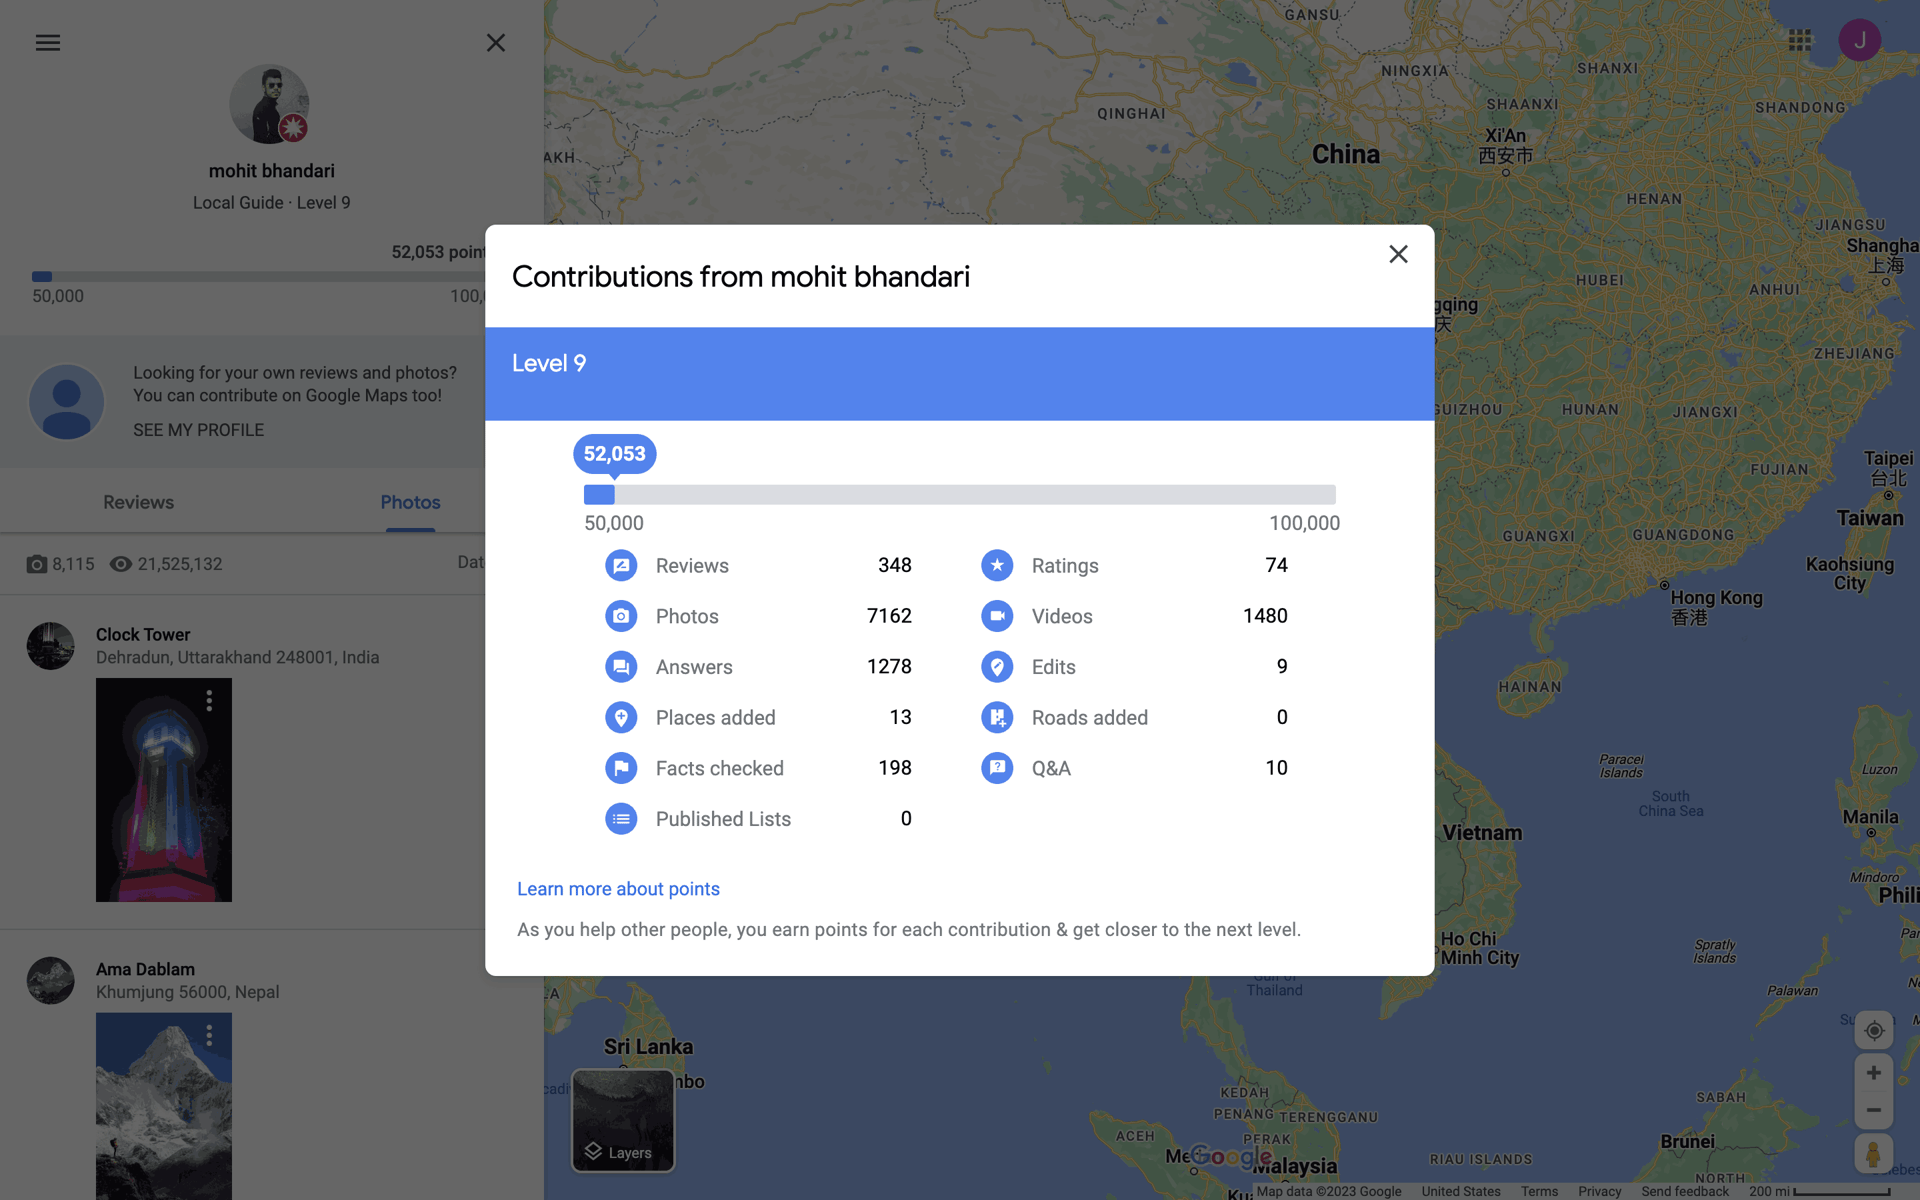1920x1200 pixels.
Task: Click the Published Lists icon
Action: (x=621, y=819)
